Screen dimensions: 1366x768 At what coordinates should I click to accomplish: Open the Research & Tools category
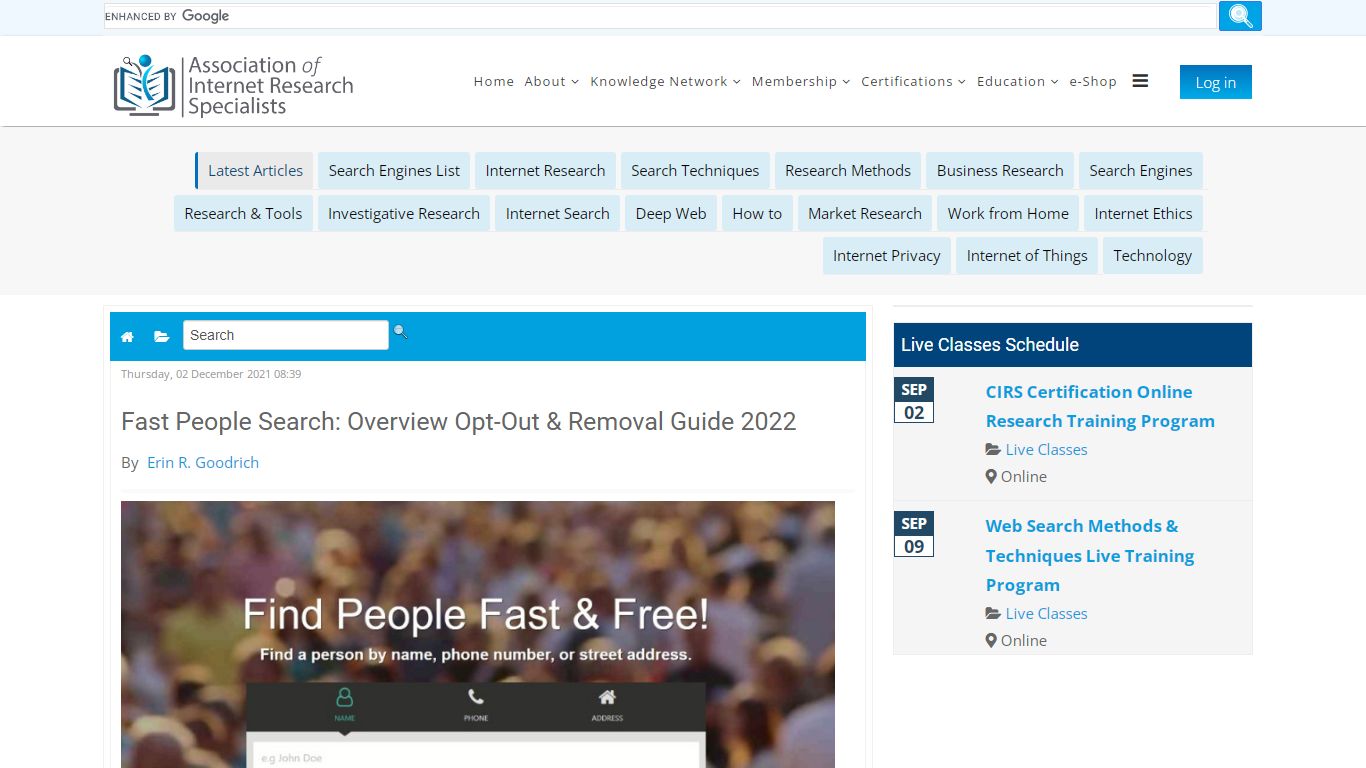(x=243, y=213)
